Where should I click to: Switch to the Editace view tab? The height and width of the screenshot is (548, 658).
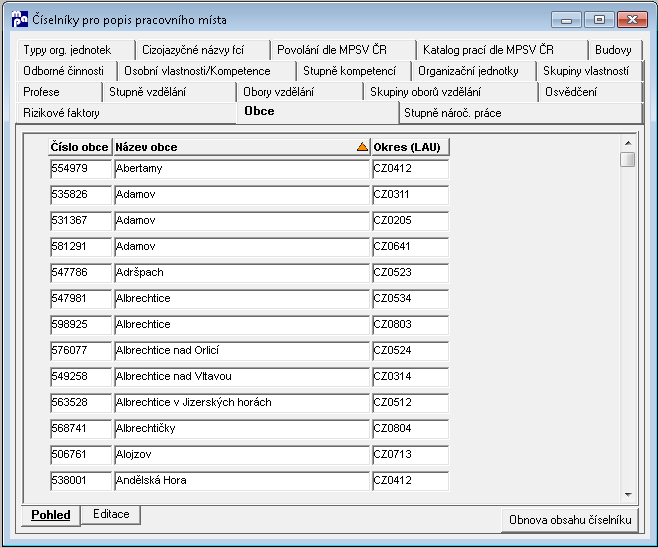pyautogui.click(x=111, y=514)
